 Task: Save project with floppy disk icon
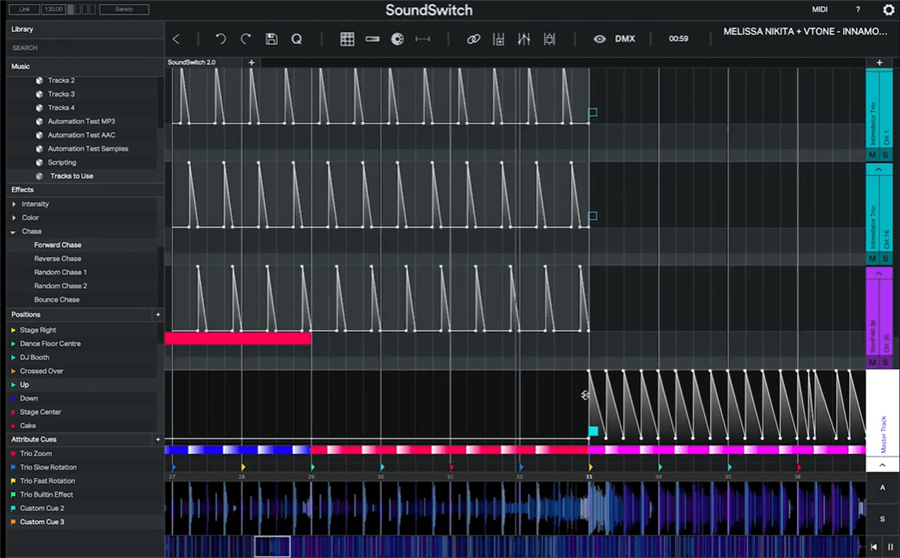pyautogui.click(x=271, y=39)
